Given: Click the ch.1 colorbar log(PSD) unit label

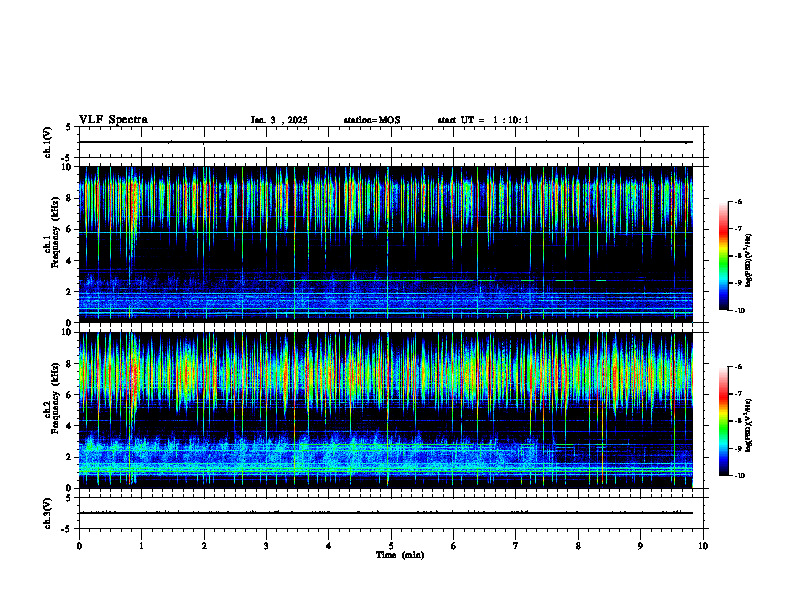Looking at the screenshot, I should coord(749,260).
